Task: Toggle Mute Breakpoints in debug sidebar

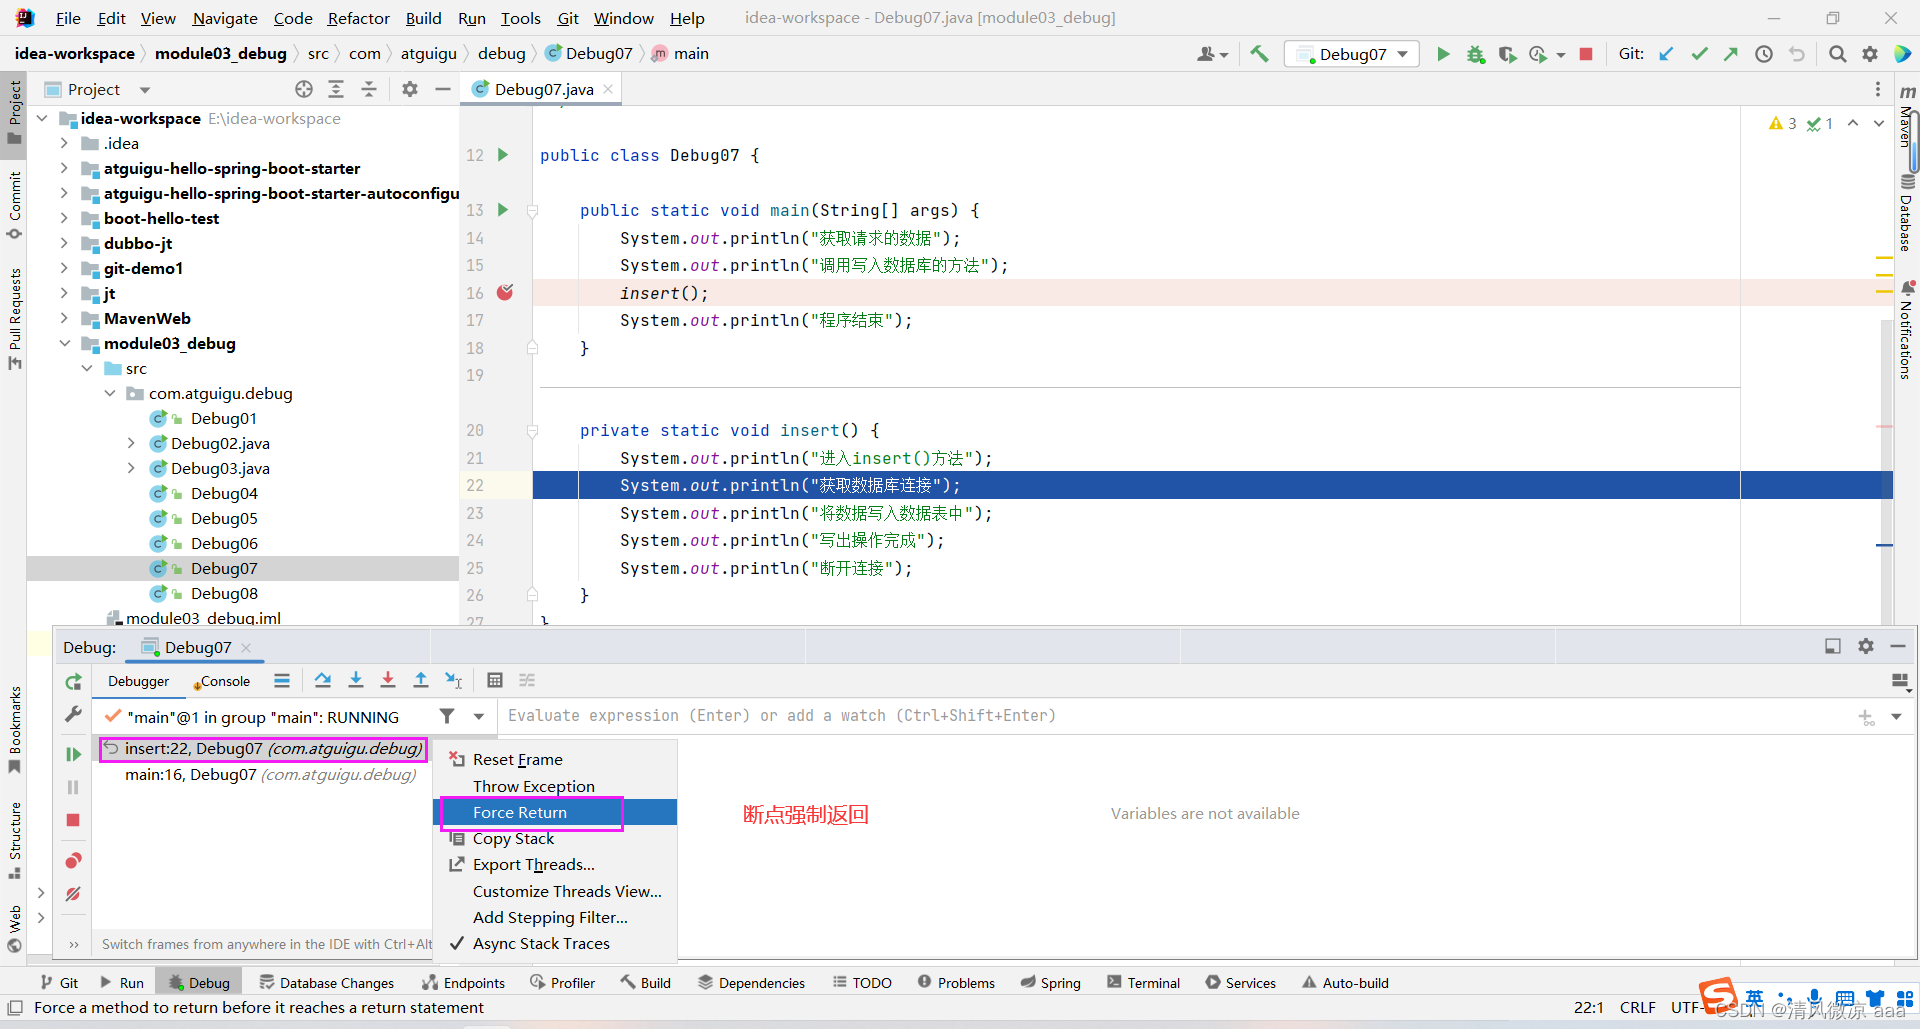Action: 73,894
